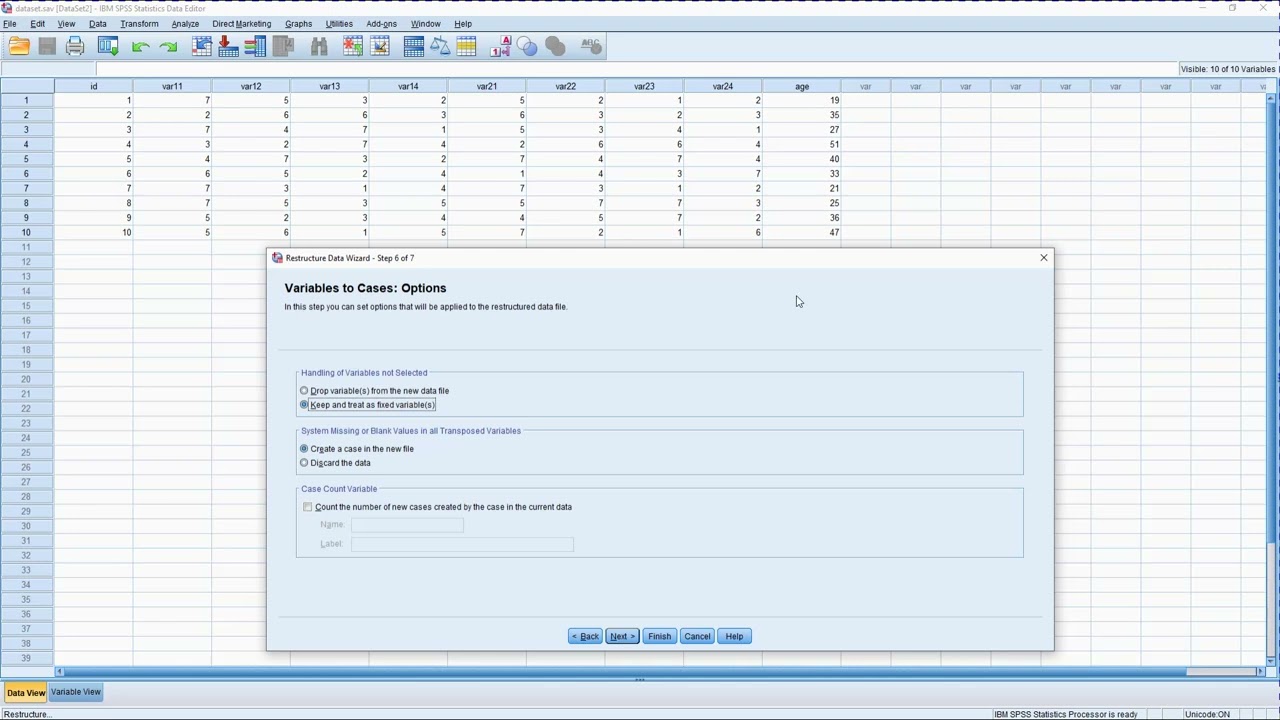Click age cell with value 47
Viewport: 1280px width, 720px height.
tap(802, 232)
